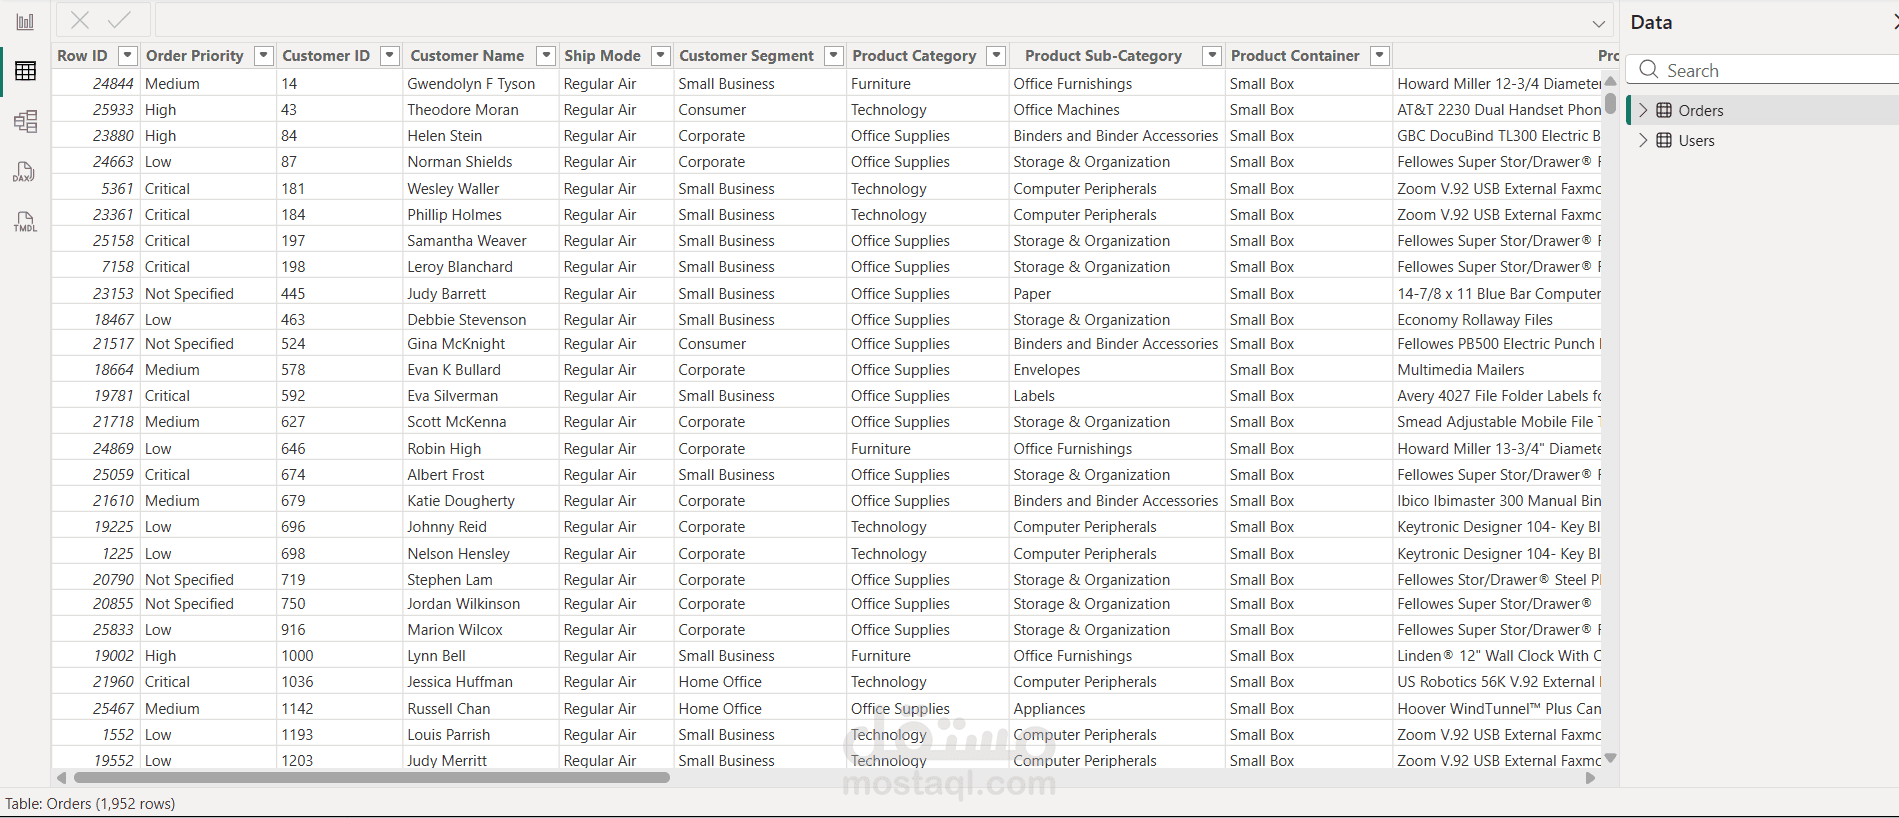This screenshot has height=818, width=1899.
Task: Commit formula with the checkmark icon
Action: (x=119, y=20)
